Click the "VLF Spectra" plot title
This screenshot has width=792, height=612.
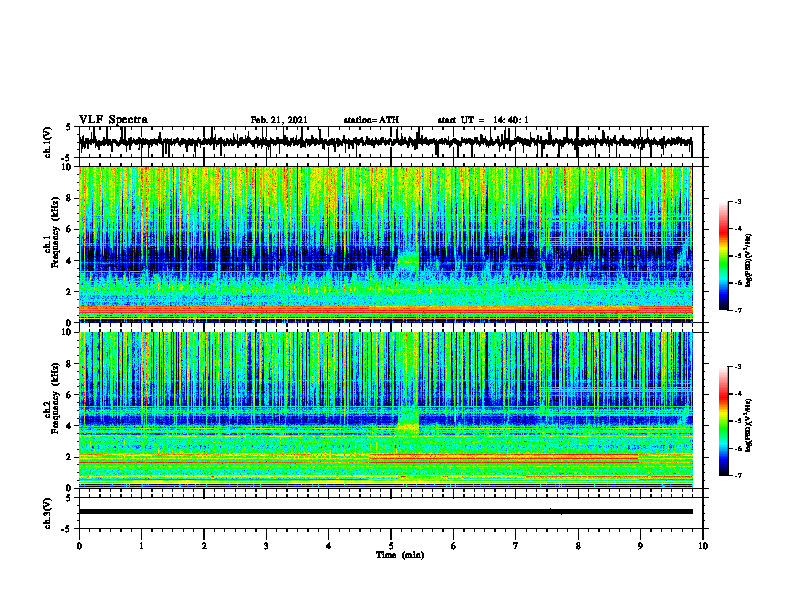pos(113,120)
